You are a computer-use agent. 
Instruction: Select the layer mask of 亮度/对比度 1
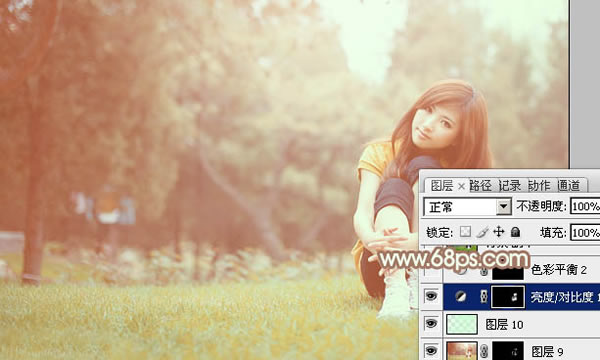(x=508, y=296)
